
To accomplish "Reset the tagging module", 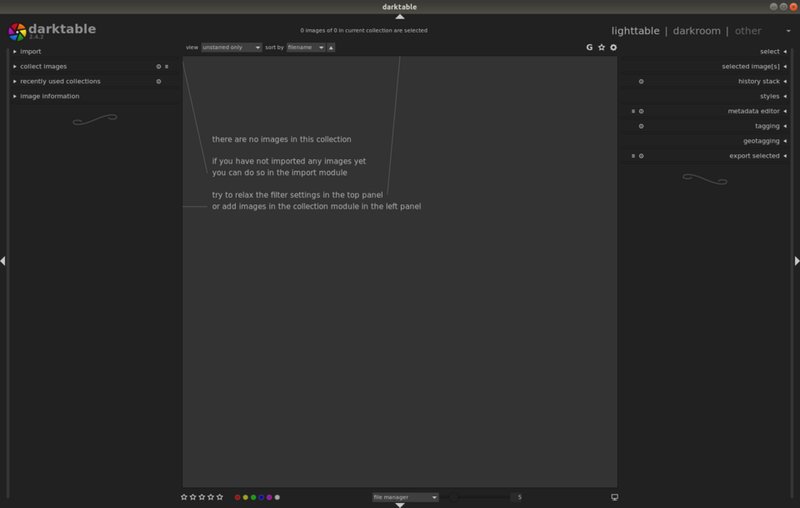I will tap(641, 126).
